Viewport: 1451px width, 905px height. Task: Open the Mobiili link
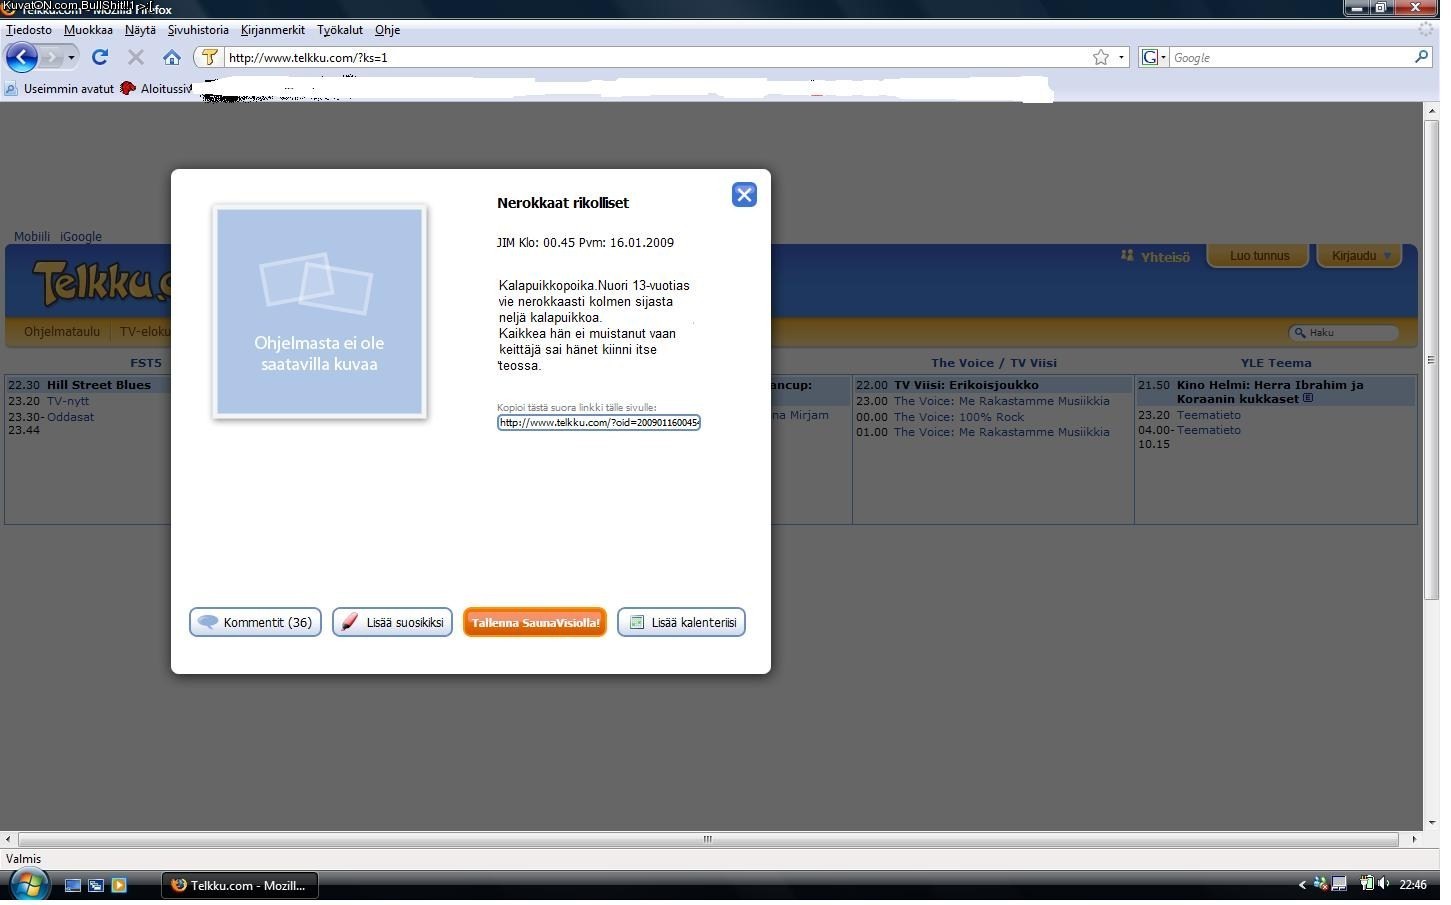point(32,237)
